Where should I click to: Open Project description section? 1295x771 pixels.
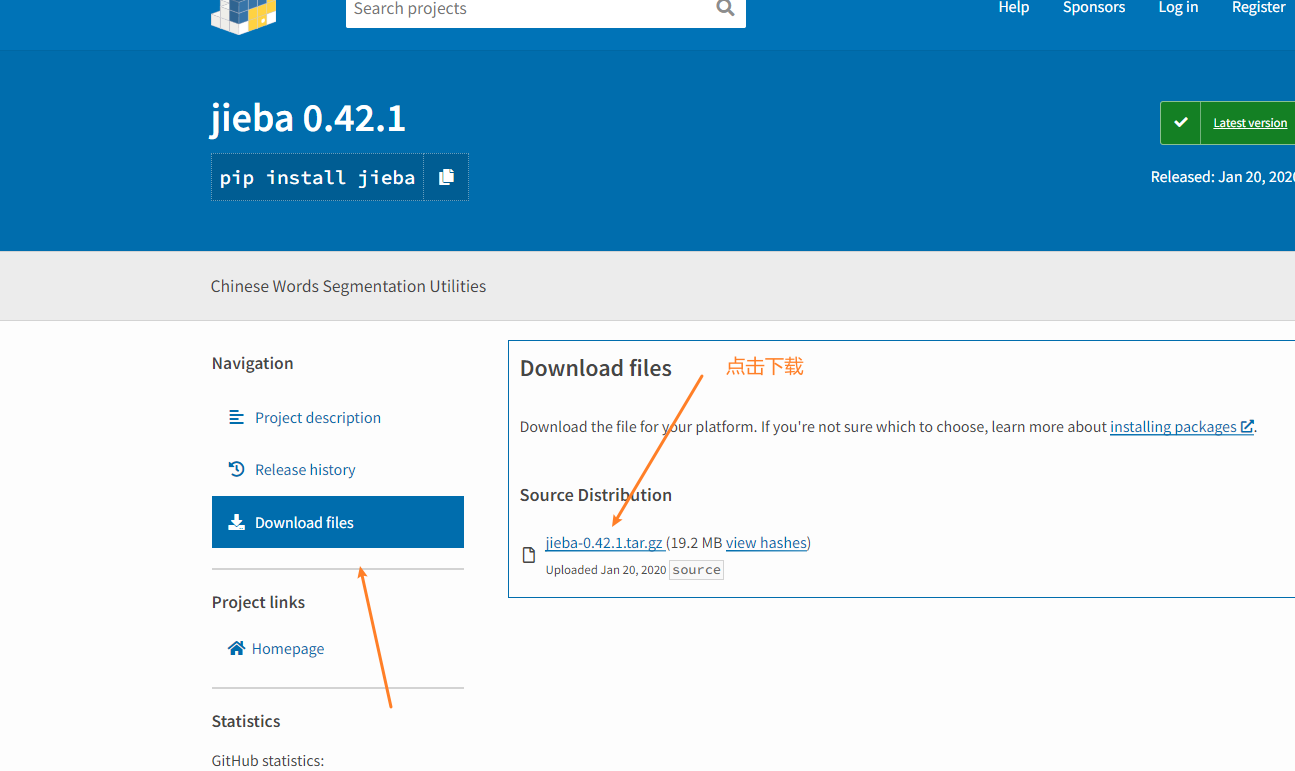point(318,417)
